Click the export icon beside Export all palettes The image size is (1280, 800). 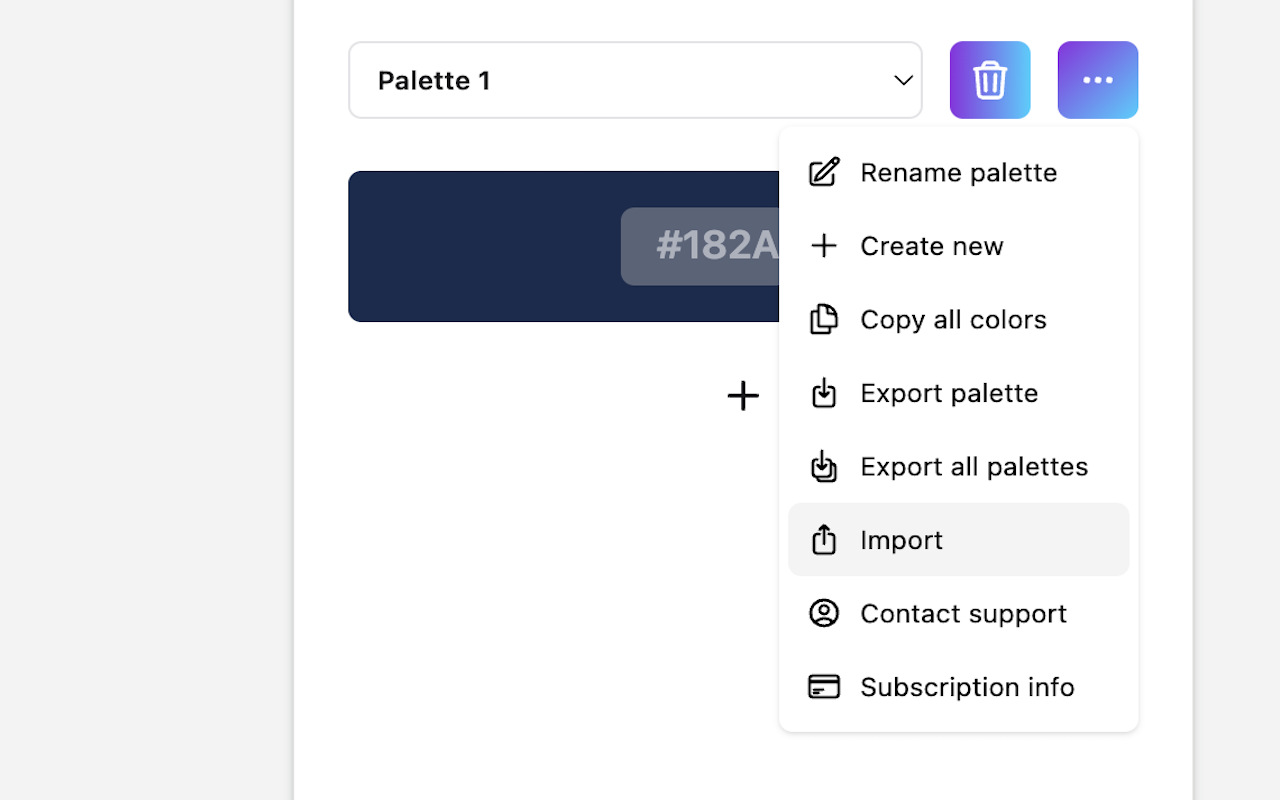[824, 466]
